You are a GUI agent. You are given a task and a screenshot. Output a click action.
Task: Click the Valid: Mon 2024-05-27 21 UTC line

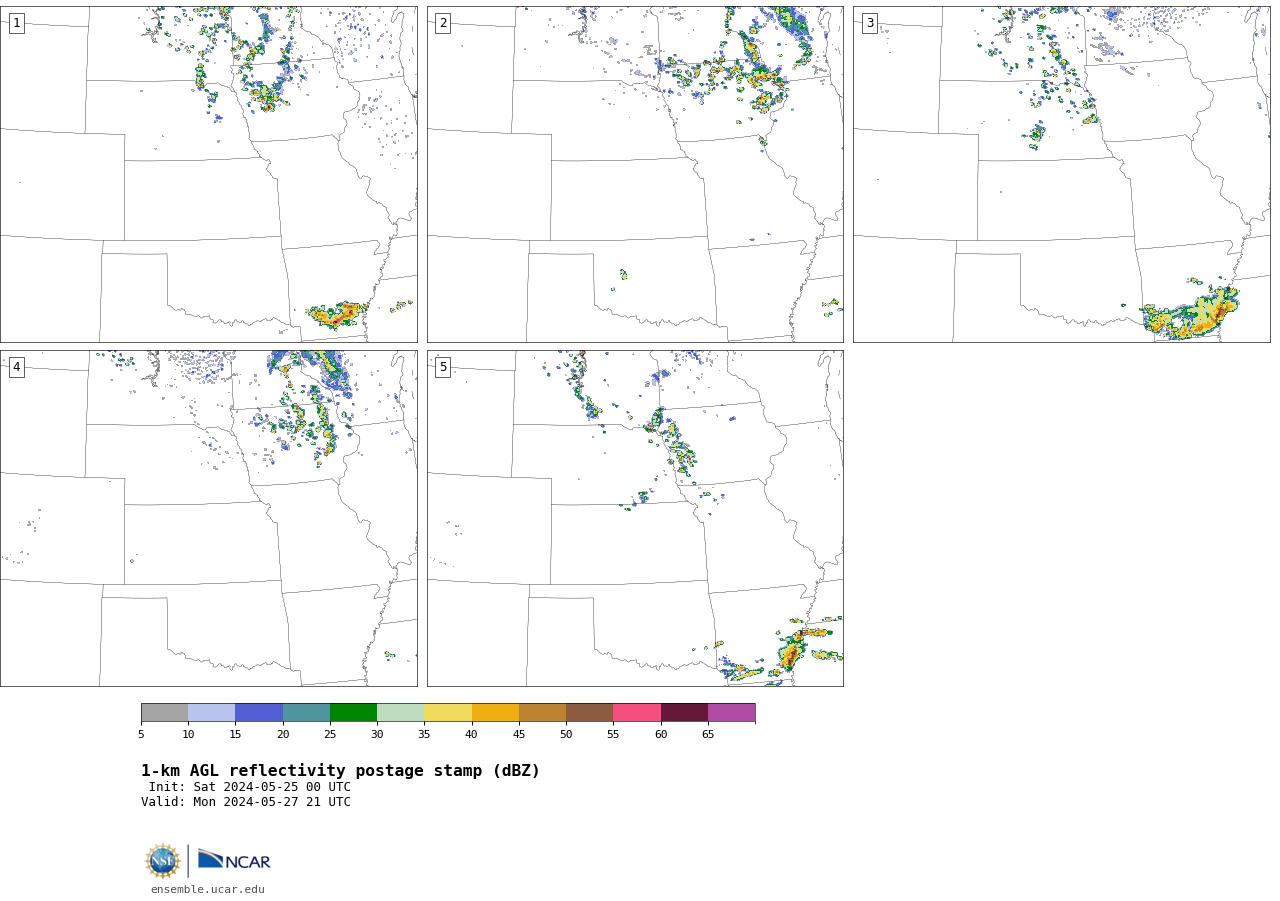tap(246, 802)
